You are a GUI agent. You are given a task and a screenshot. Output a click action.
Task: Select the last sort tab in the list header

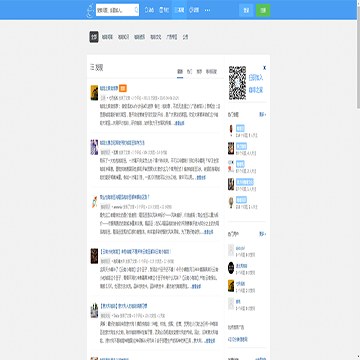click(211, 71)
